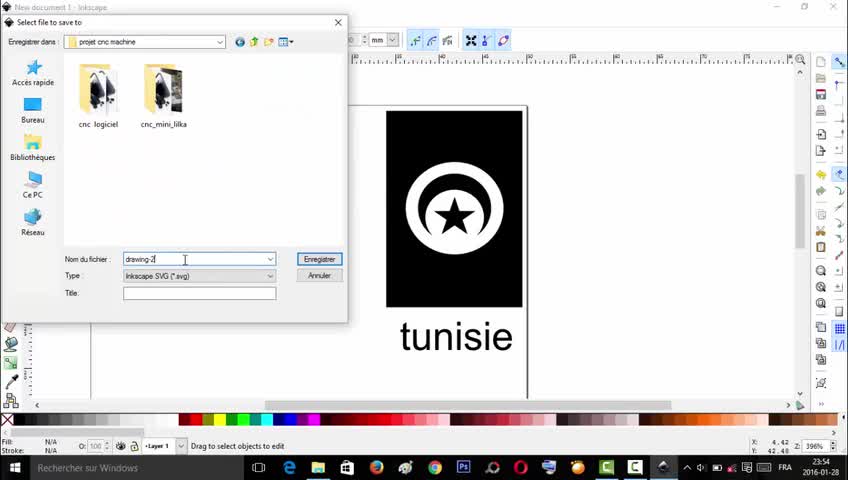
Task: Click the tunisie text on canvas
Action: [456, 337]
